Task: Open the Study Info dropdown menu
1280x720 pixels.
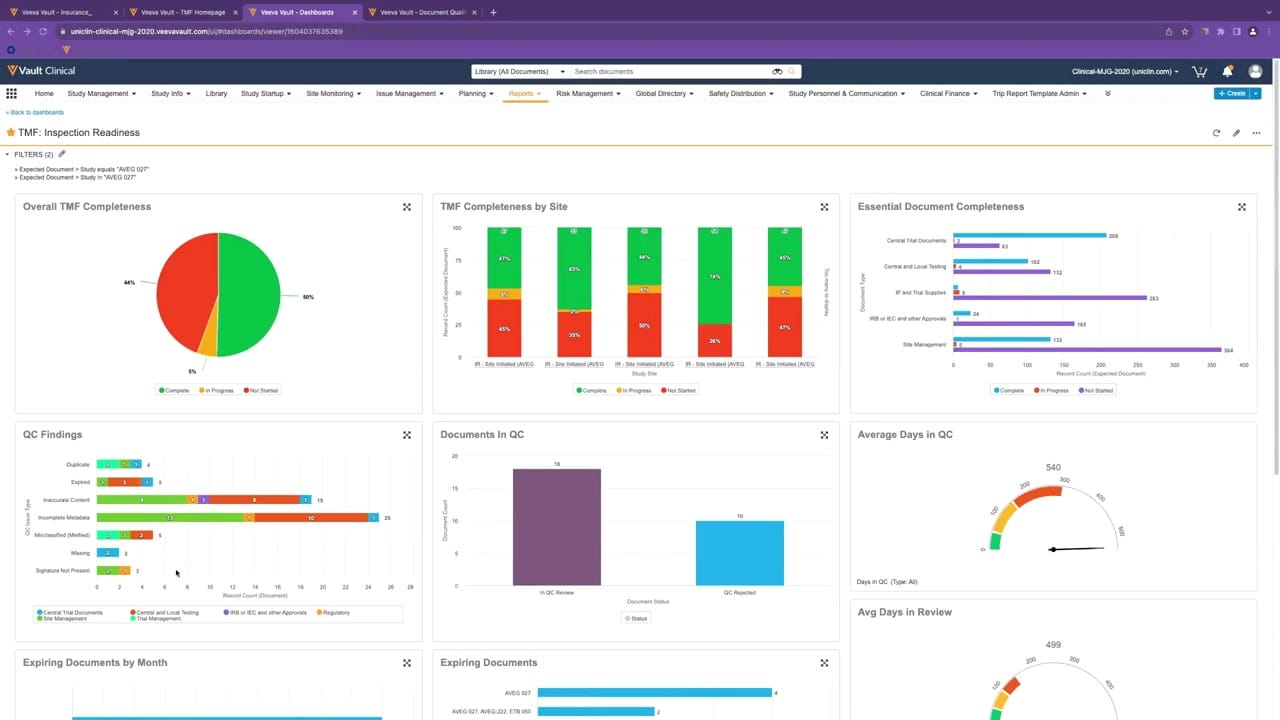Action: pos(170,93)
